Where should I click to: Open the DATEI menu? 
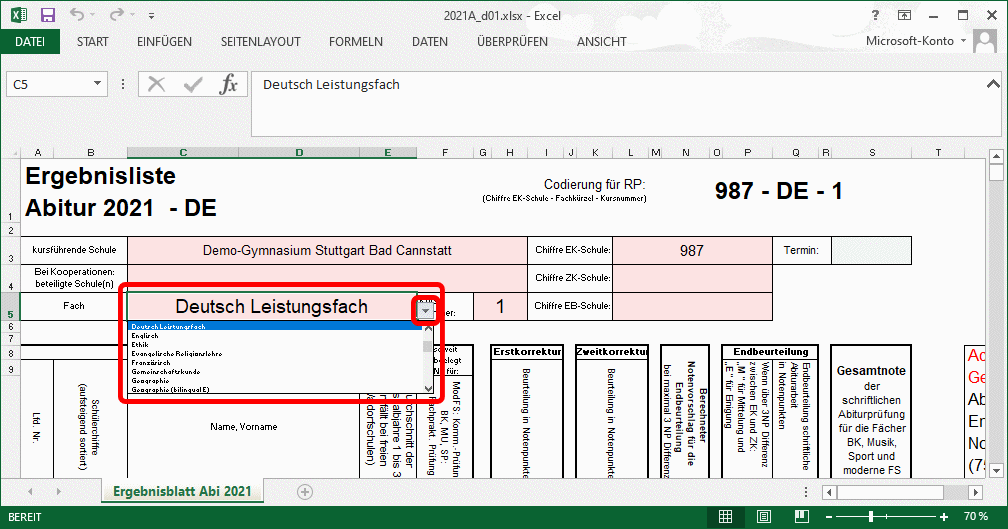[30, 42]
